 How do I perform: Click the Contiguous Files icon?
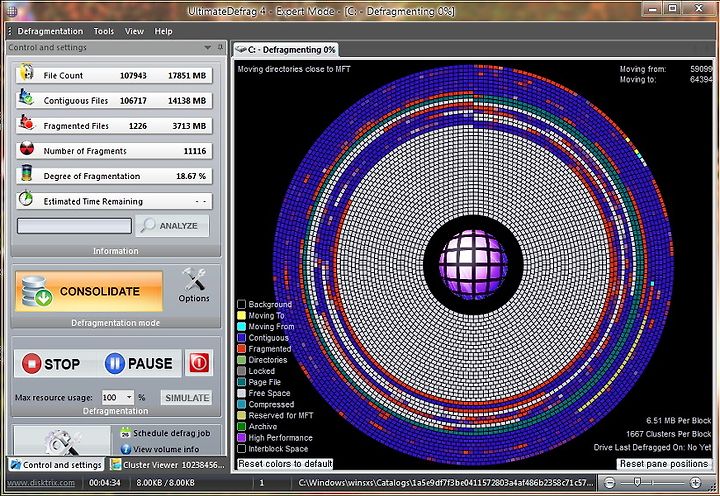click(26, 98)
